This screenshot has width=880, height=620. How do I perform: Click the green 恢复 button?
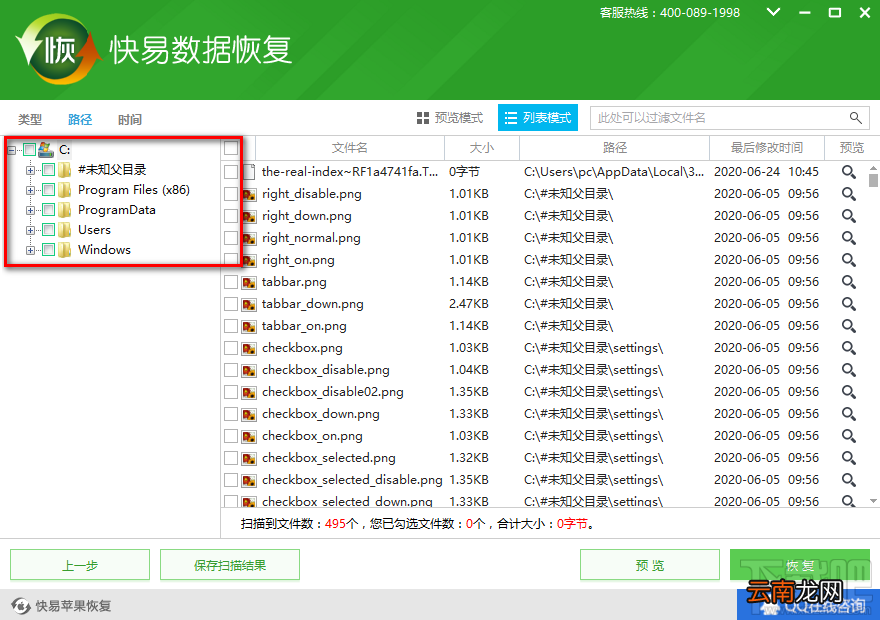pos(800,565)
